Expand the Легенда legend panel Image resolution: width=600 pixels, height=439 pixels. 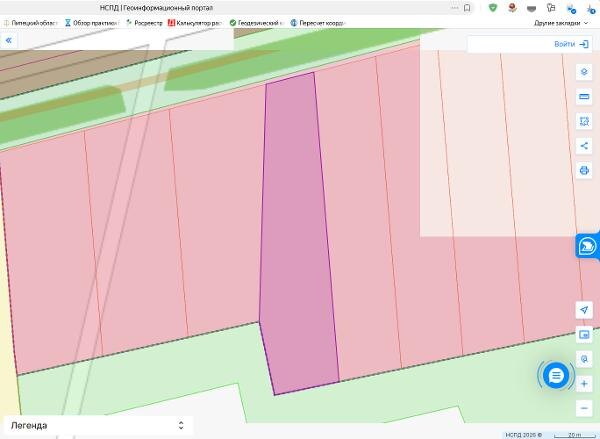click(x=99, y=425)
